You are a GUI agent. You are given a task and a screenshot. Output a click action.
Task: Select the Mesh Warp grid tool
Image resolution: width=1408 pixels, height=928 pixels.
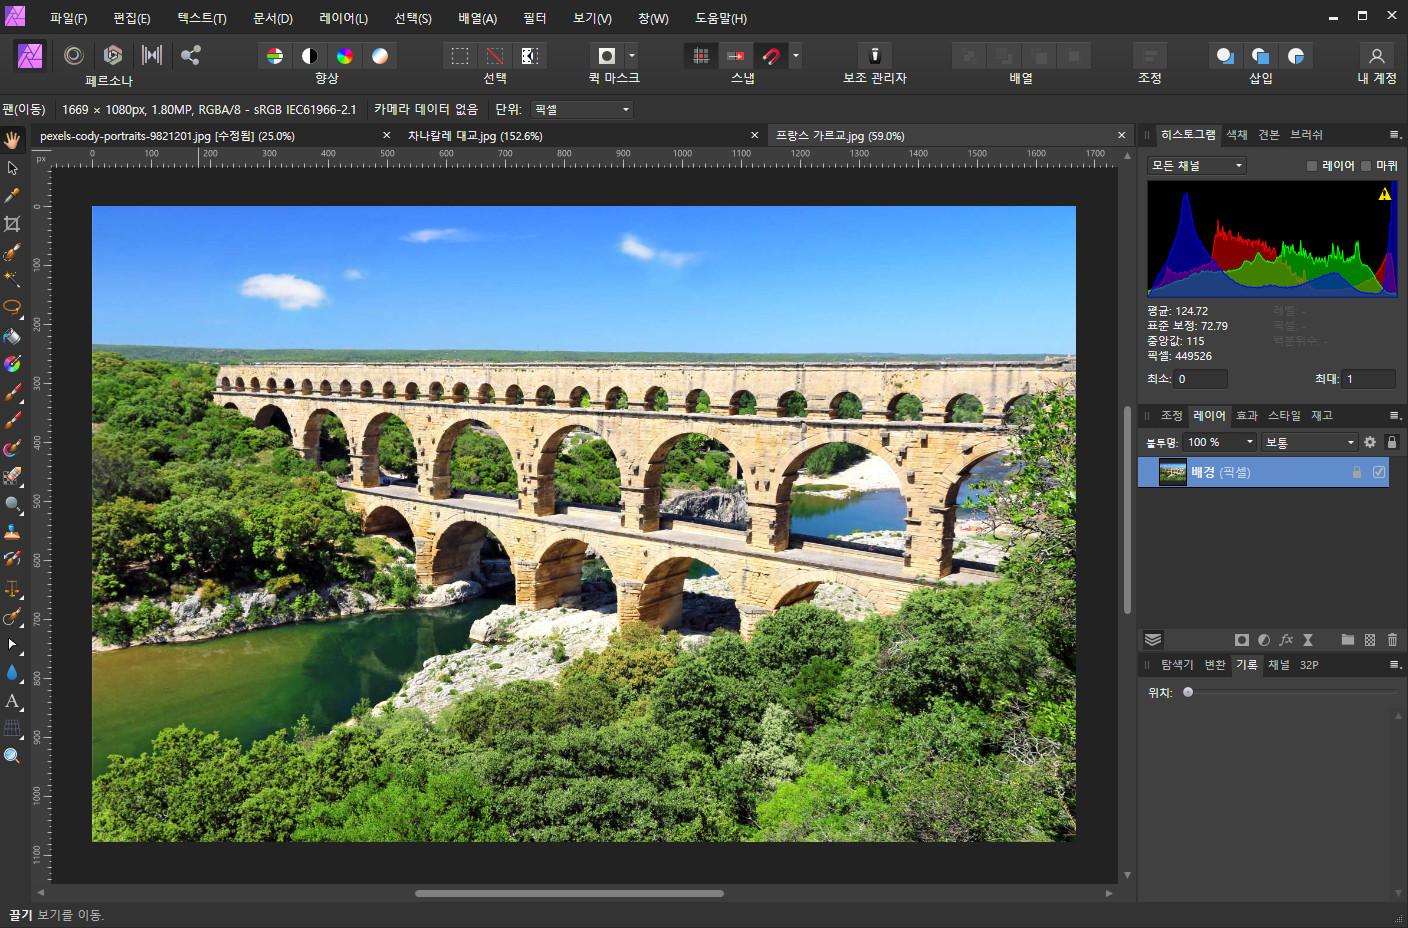[x=12, y=728]
